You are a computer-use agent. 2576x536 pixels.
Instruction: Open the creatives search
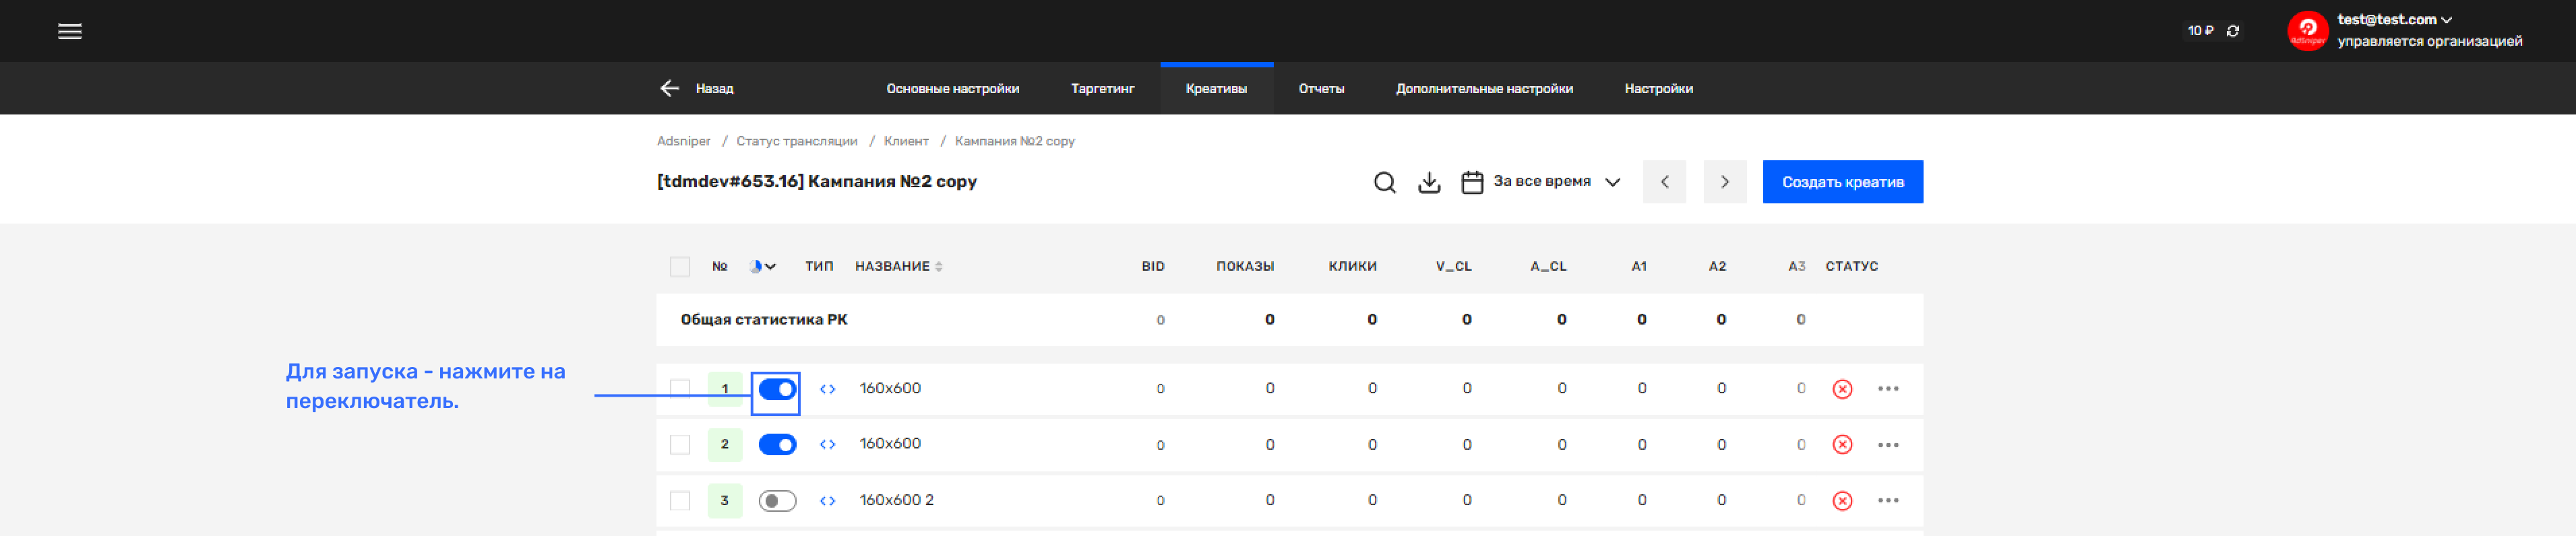point(1384,182)
